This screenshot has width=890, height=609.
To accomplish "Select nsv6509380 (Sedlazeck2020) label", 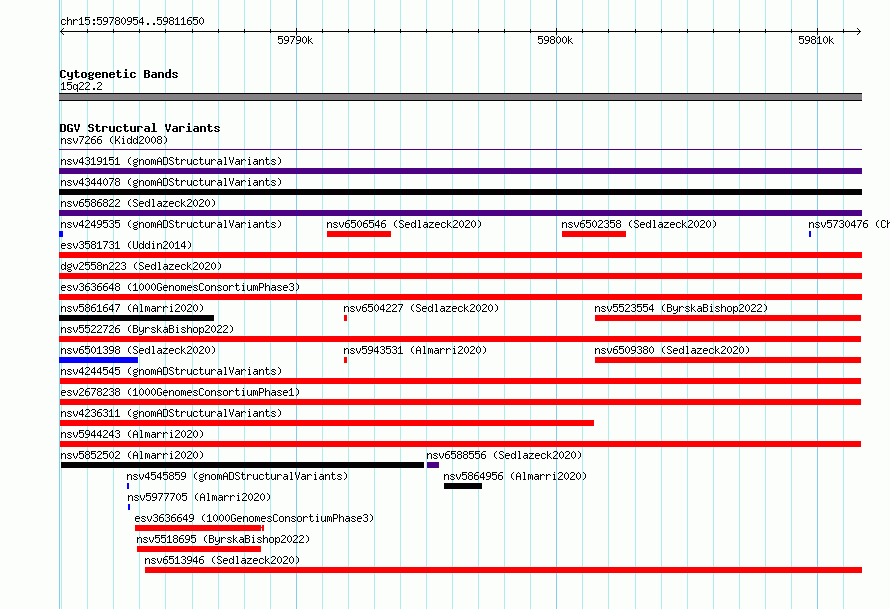I will point(672,350).
